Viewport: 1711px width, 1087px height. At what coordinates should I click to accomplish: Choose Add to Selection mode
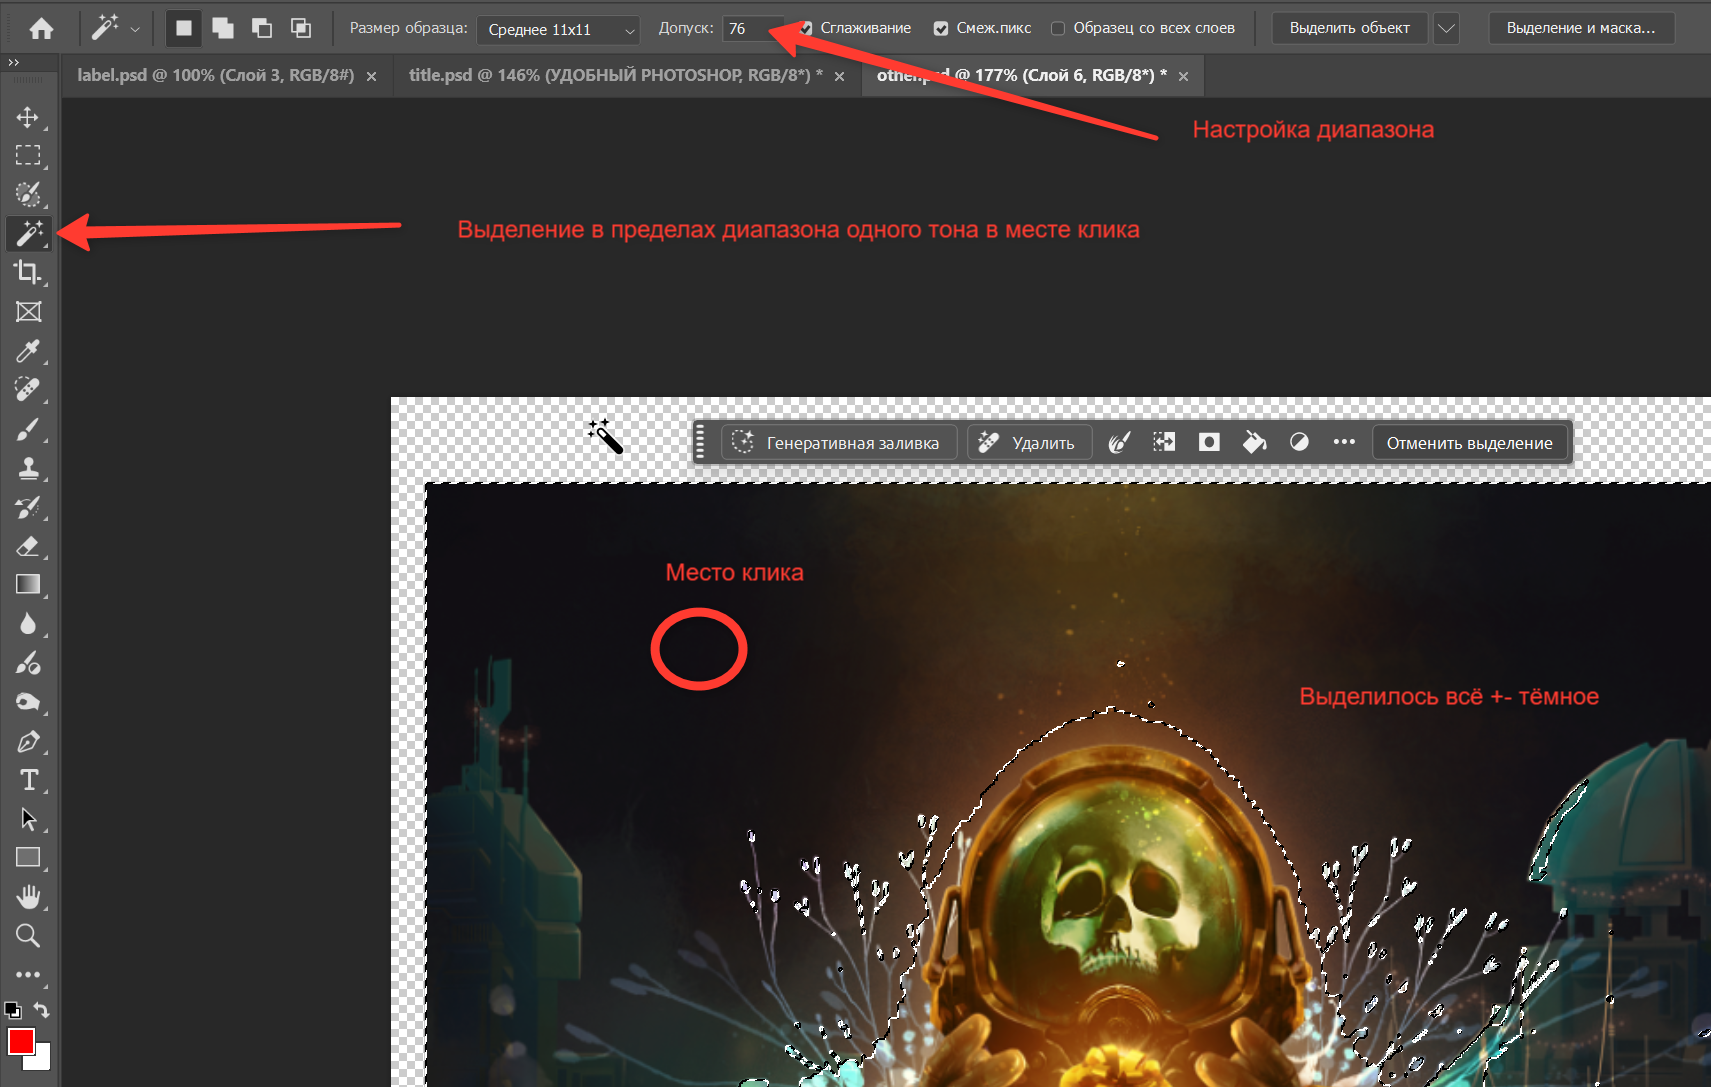coord(223,28)
